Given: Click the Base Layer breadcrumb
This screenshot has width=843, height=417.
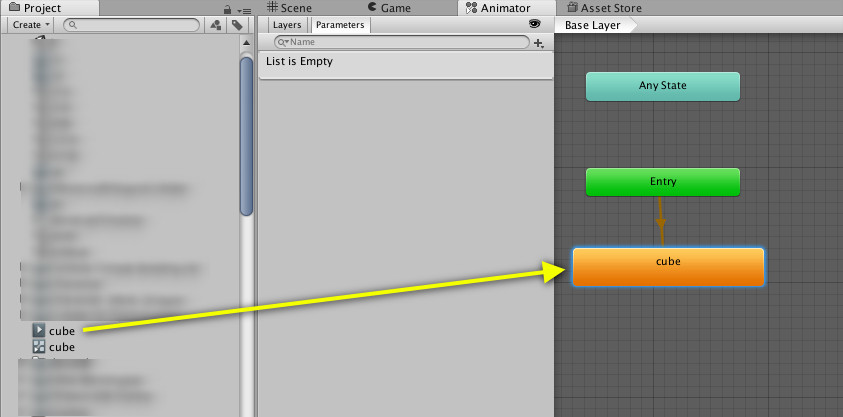Looking at the screenshot, I should pyautogui.click(x=594, y=25).
